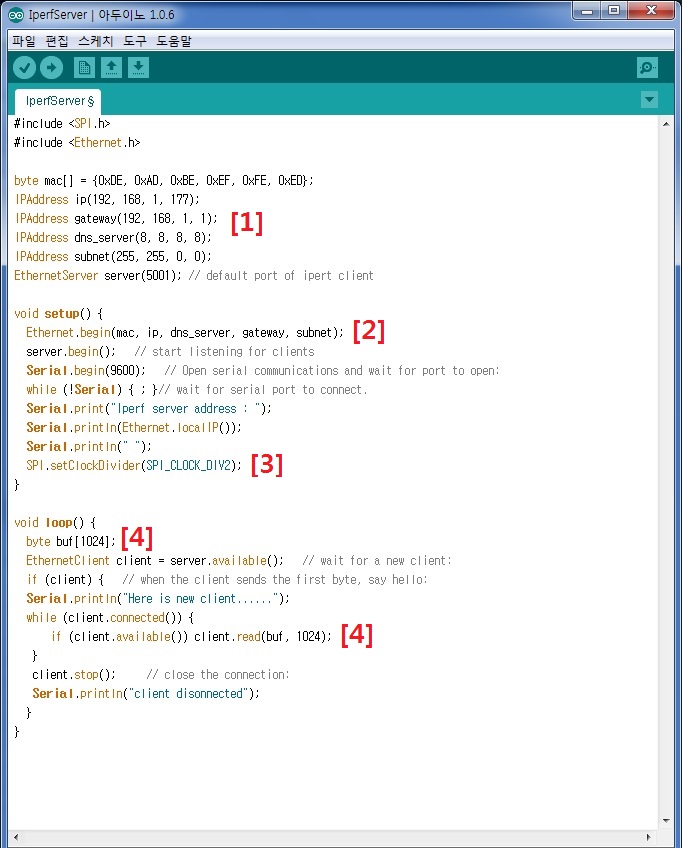Click 'SPI.setClockDivider(SPI_CLOCK_DIV2);' line
Screen dimensions: 682x848
pos(134,466)
